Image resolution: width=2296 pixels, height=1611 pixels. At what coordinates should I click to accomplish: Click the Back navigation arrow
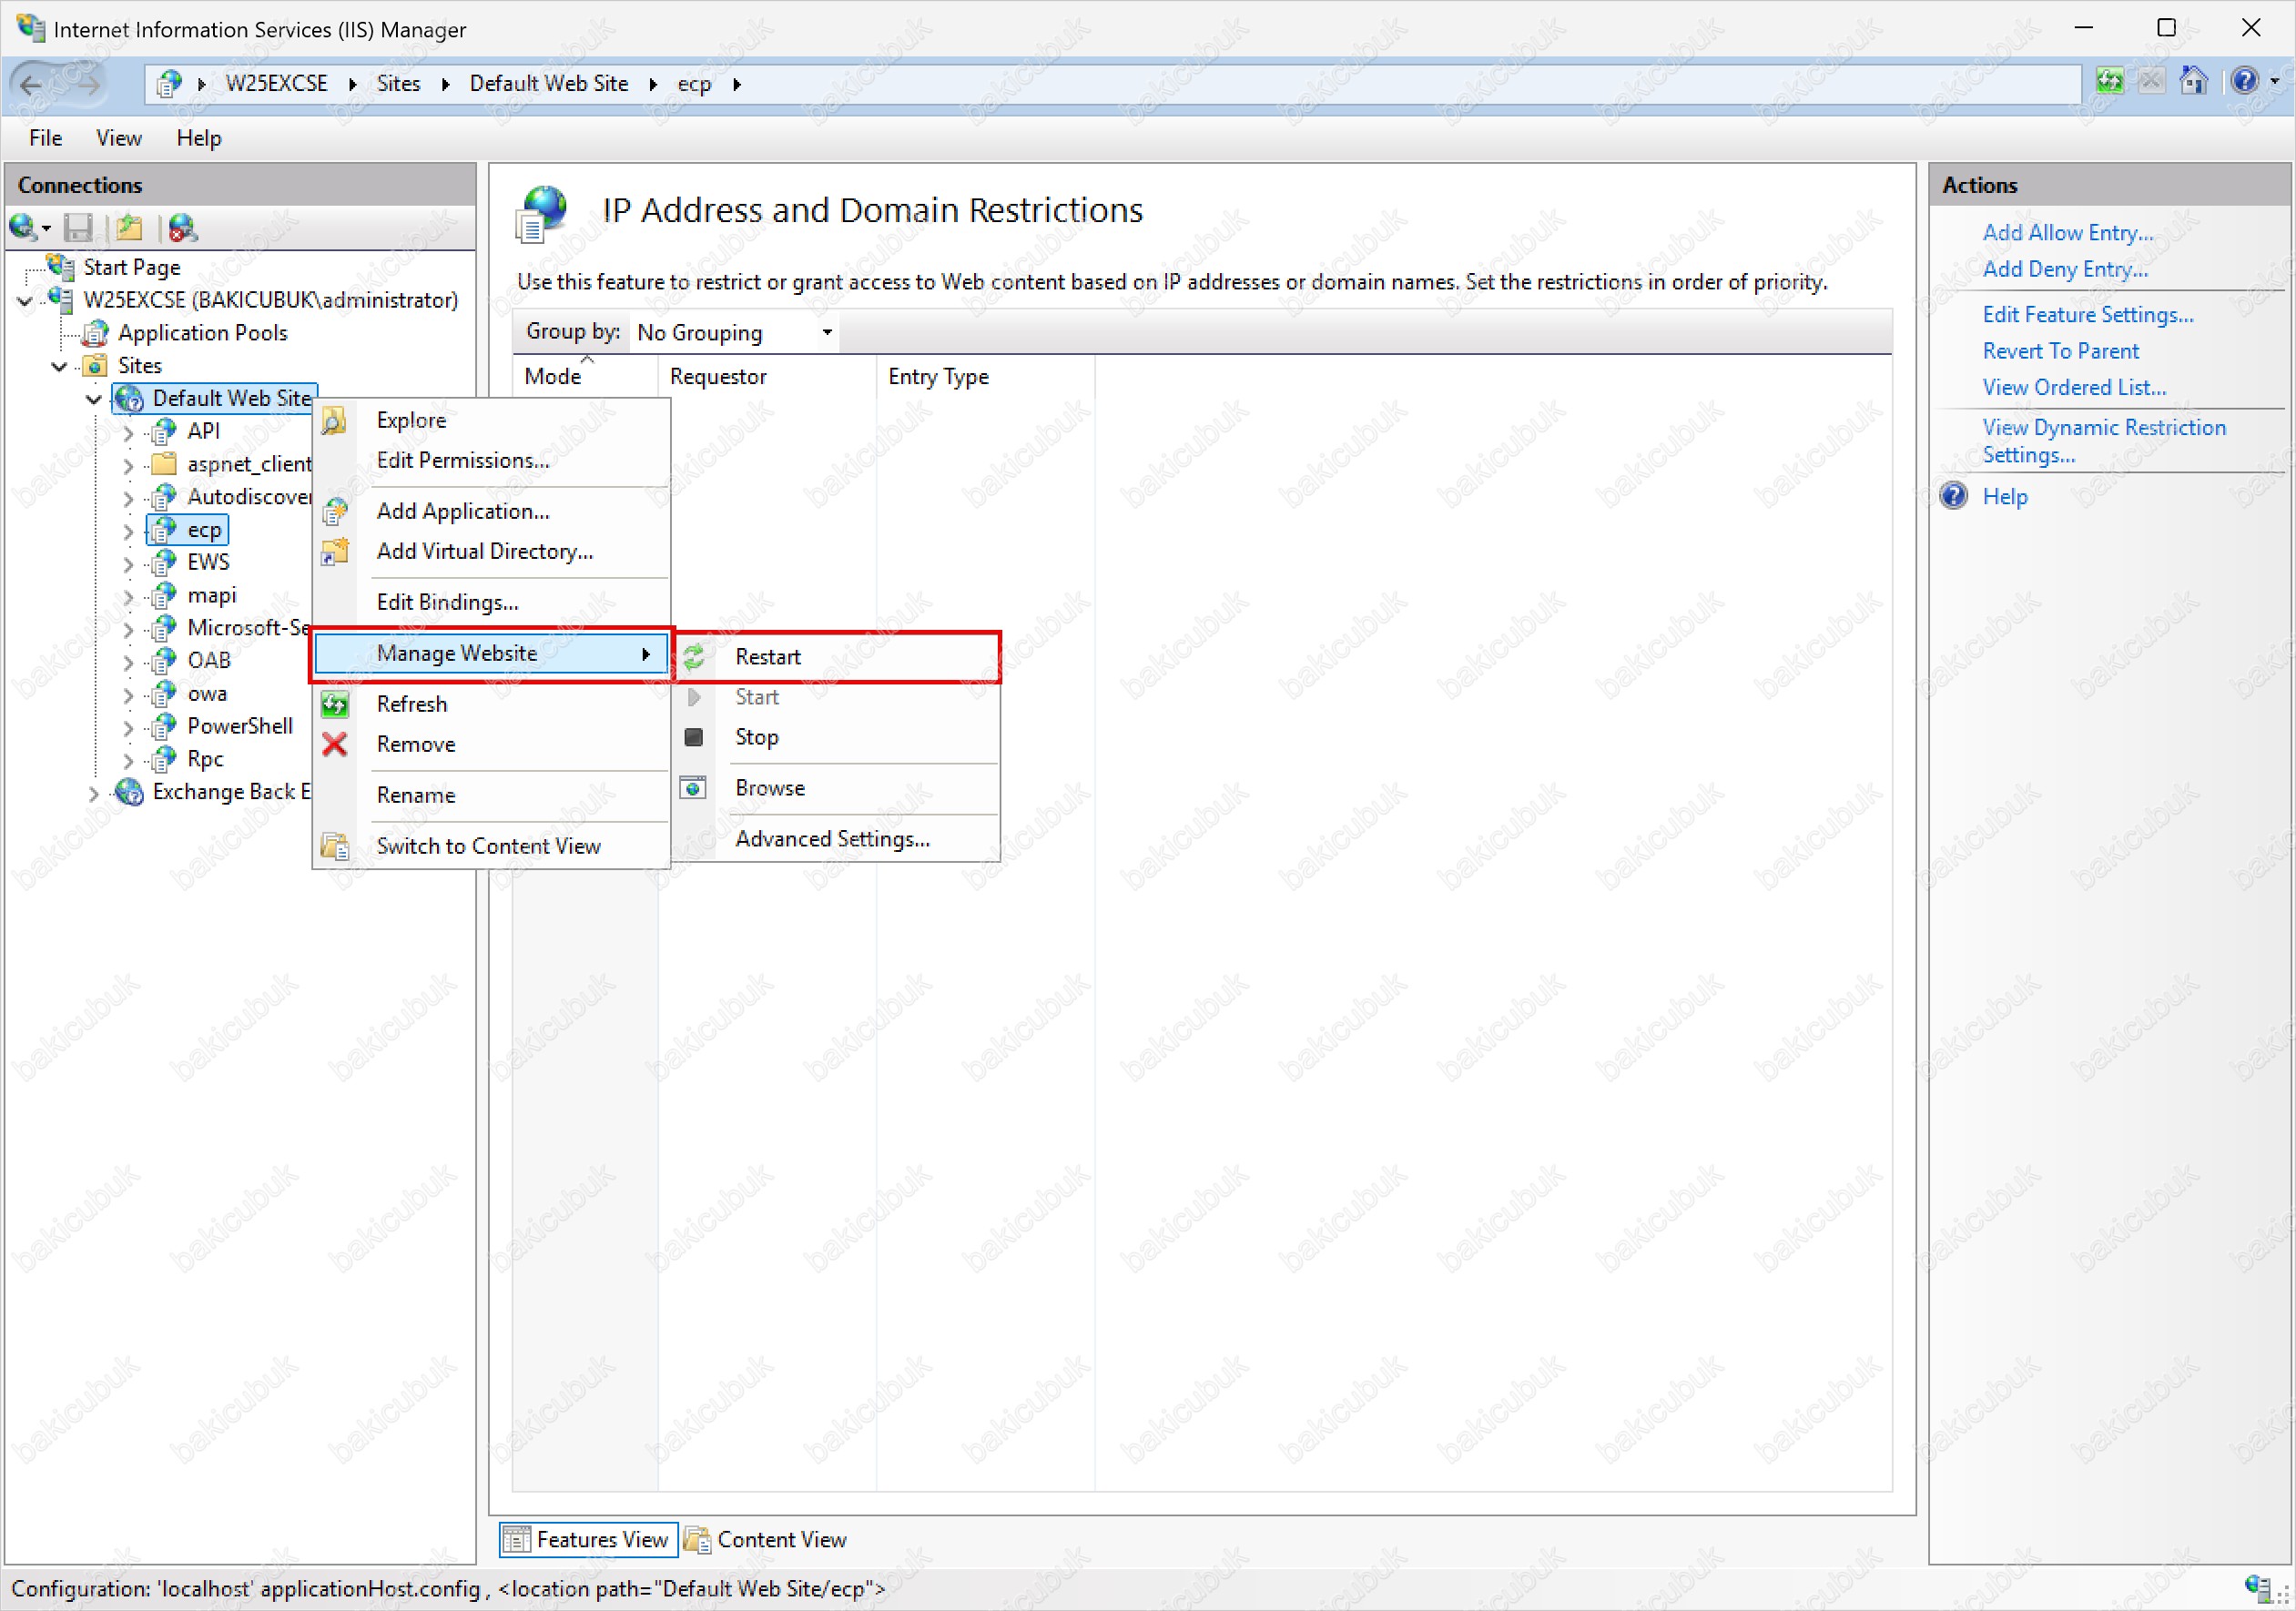pos(32,84)
